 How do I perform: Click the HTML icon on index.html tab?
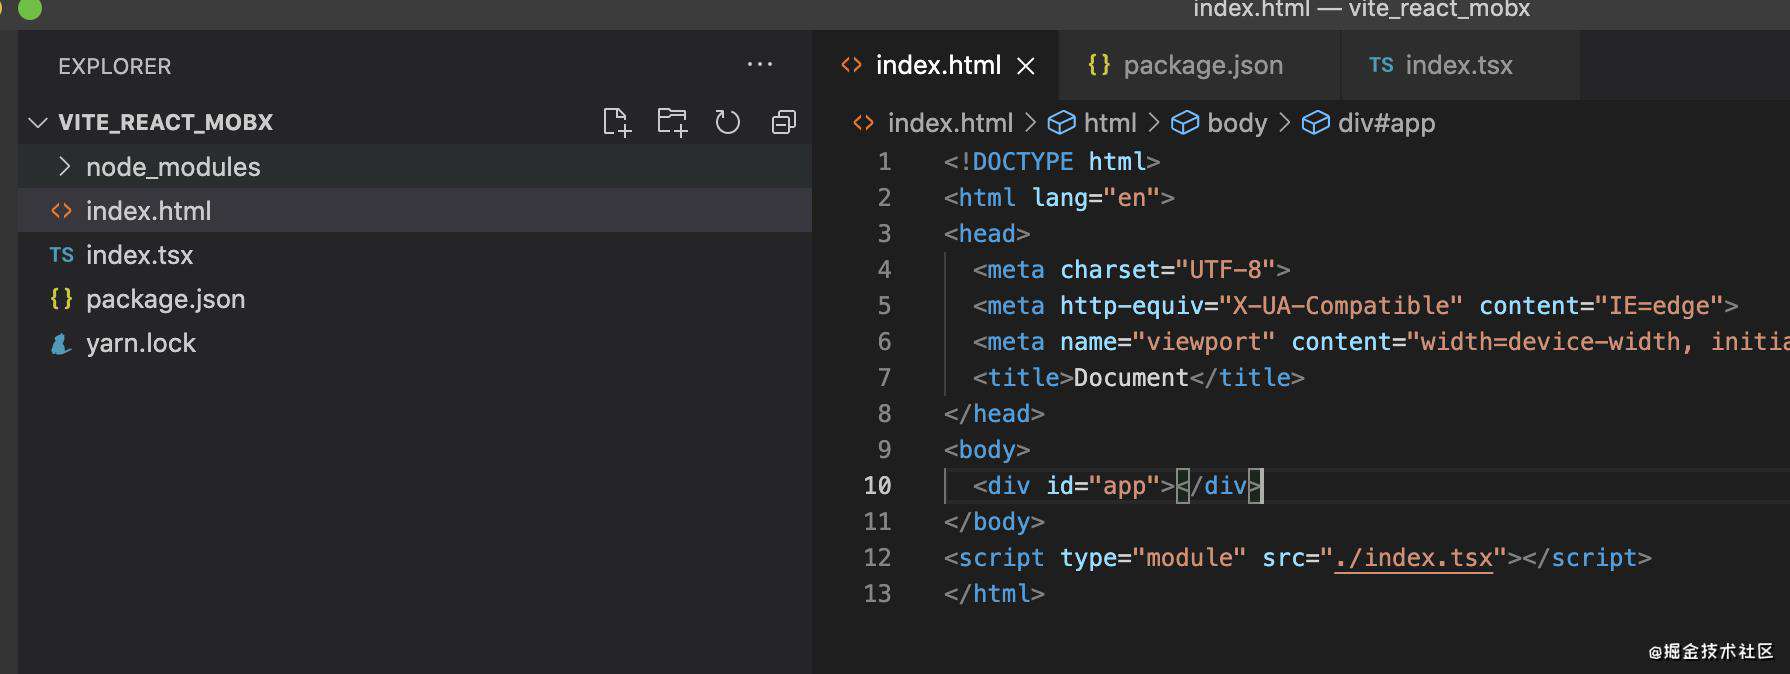point(851,65)
